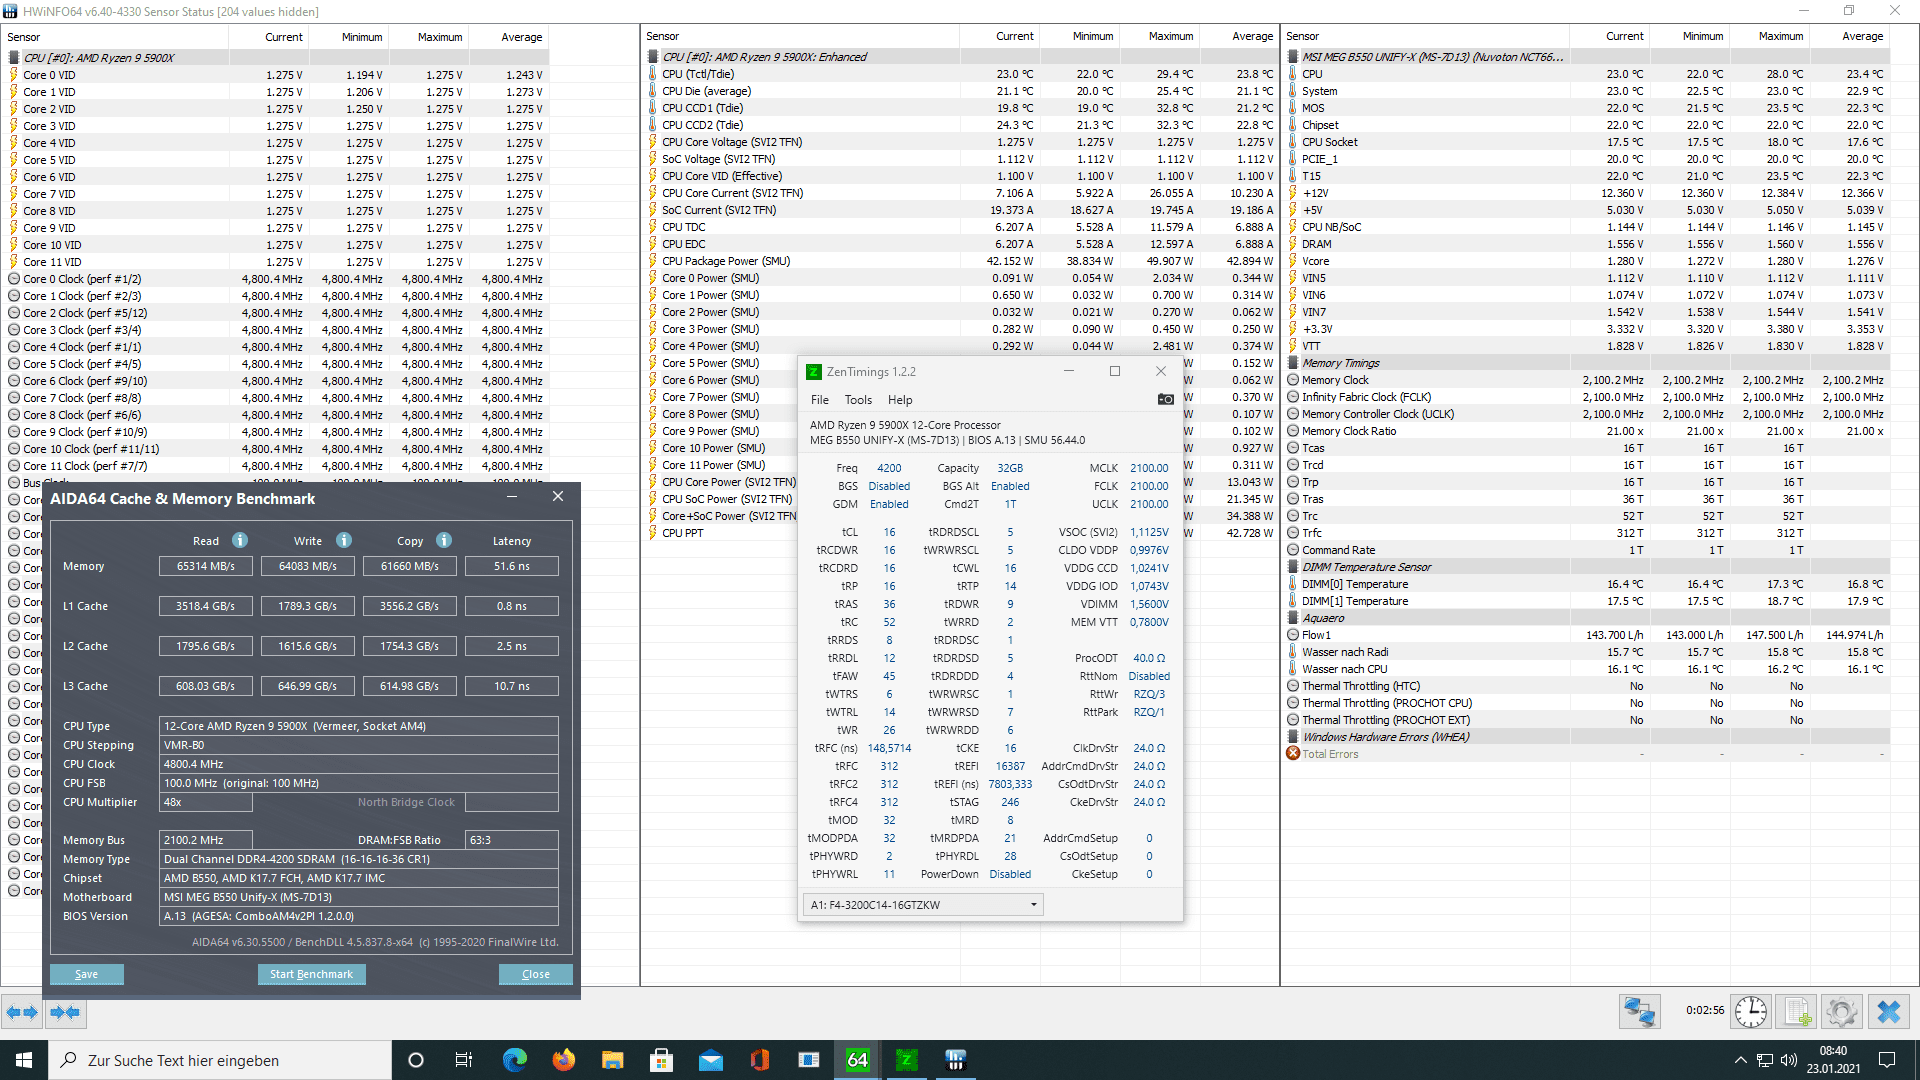Click the log file with plus icon

coord(1796,1012)
